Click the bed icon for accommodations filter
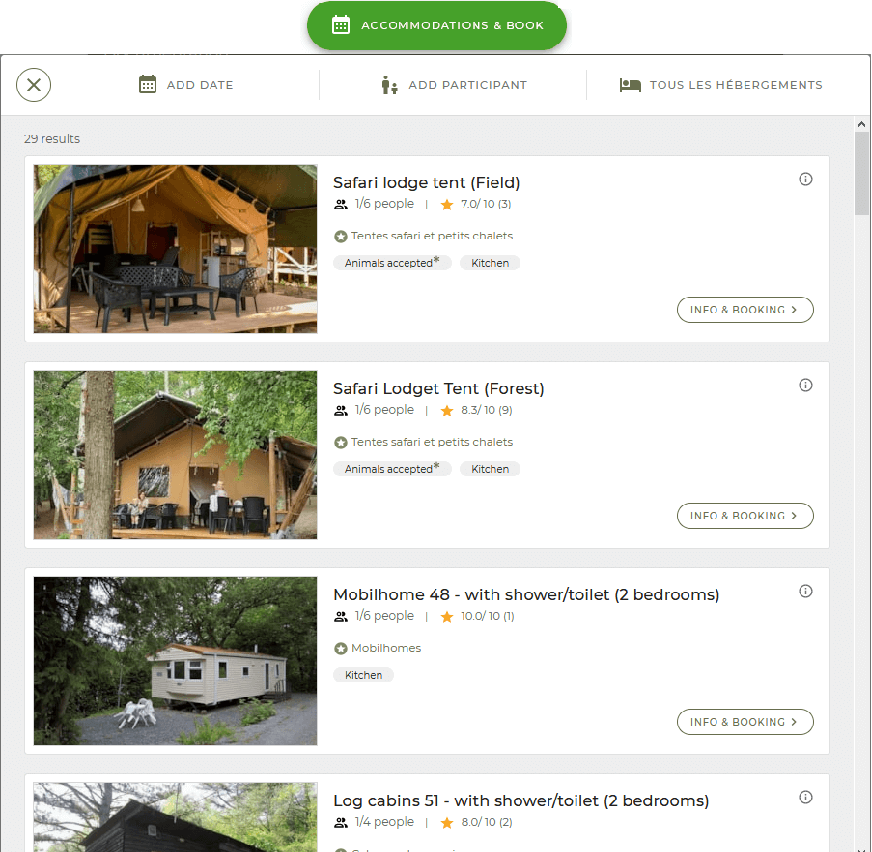 [x=630, y=85]
